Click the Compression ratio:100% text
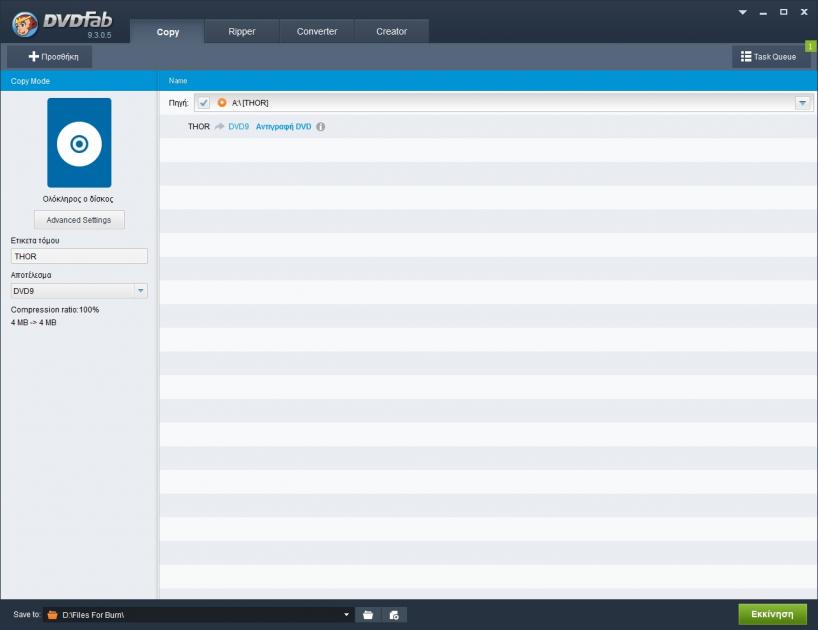 point(55,309)
